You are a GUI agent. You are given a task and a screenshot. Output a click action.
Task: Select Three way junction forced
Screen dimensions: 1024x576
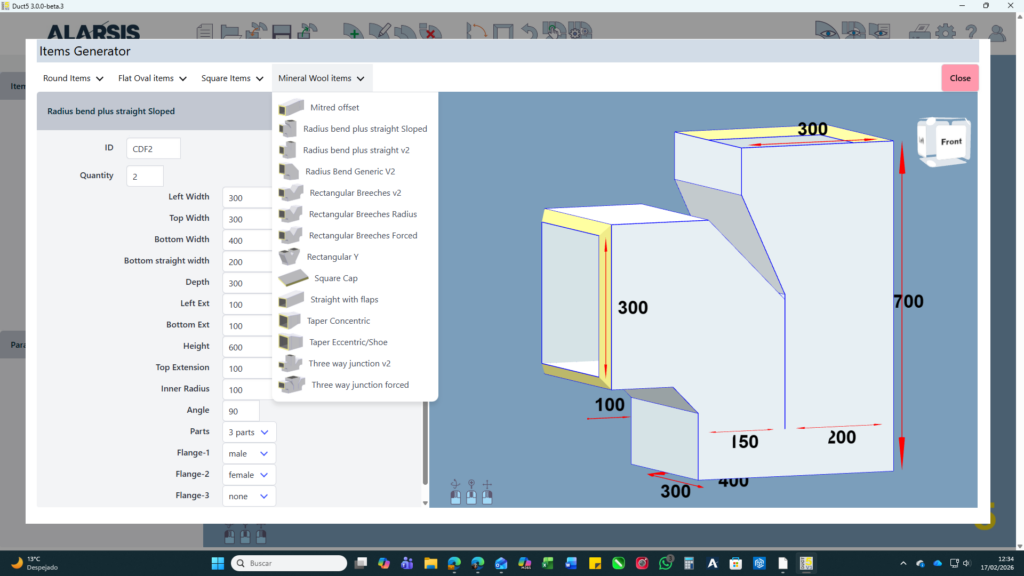click(x=359, y=385)
